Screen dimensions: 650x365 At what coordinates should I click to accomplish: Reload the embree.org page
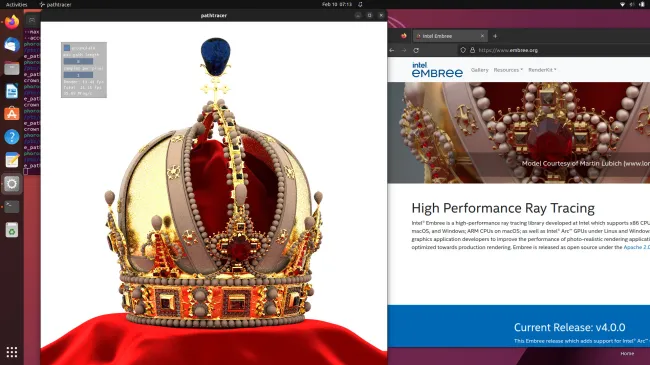coord(416,50)
